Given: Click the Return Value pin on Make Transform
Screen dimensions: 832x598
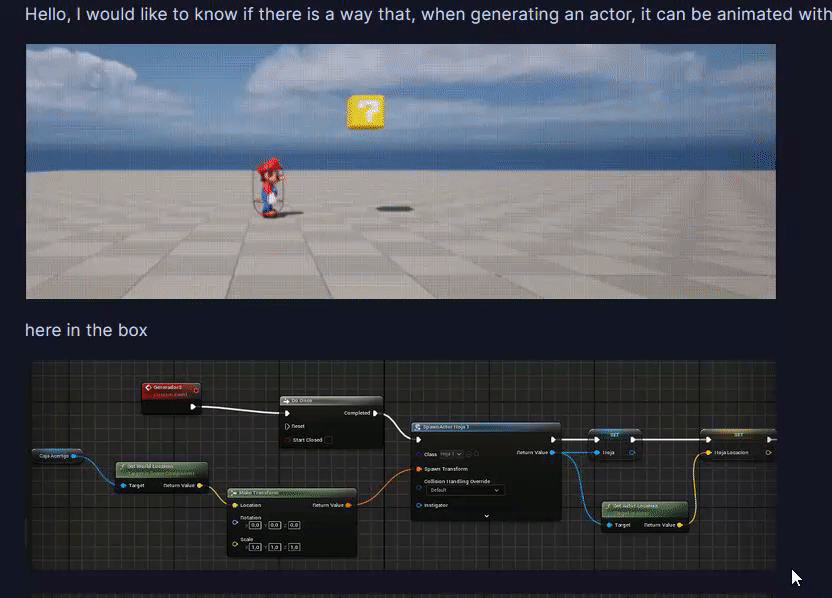Looking at the screenshot, I should point(348,505).
